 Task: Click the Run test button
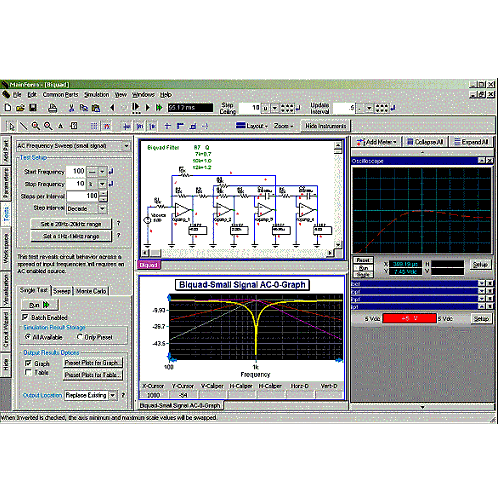pyautogui.click(x=40, y=305)
